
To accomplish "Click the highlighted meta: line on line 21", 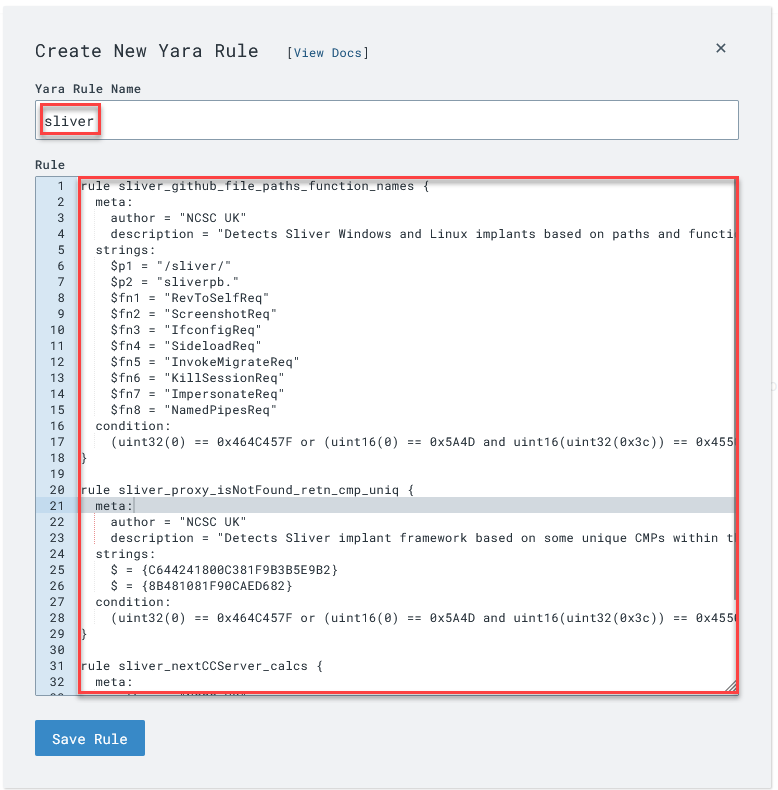I will click(114, 506).
